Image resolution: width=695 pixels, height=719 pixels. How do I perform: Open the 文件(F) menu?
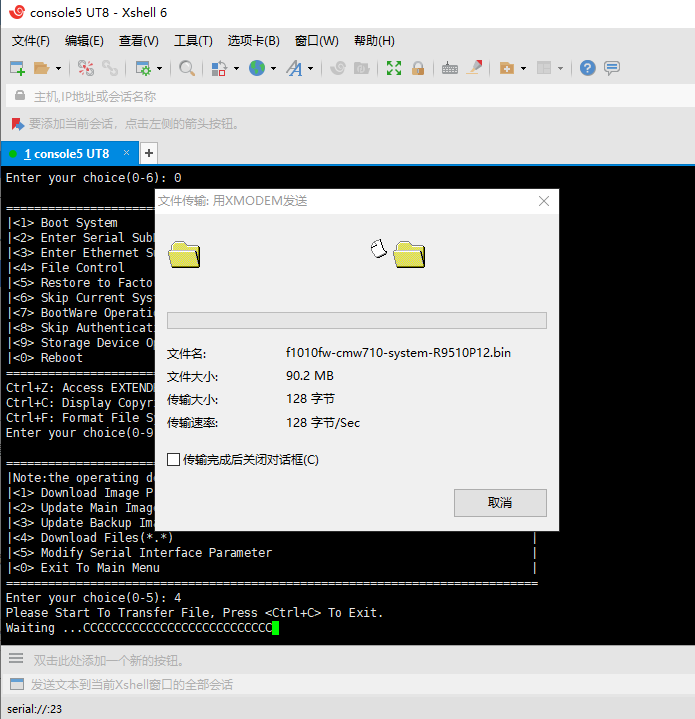[30, 41]
